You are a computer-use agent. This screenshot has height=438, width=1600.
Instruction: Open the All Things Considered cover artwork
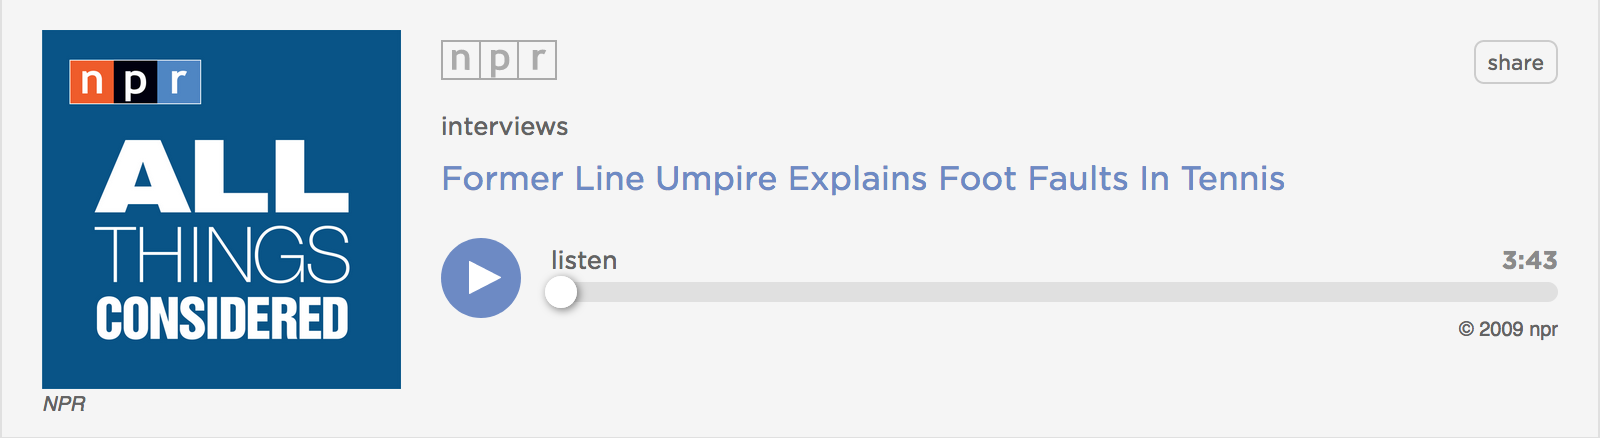pyautogui.click(x=221, y=209)
